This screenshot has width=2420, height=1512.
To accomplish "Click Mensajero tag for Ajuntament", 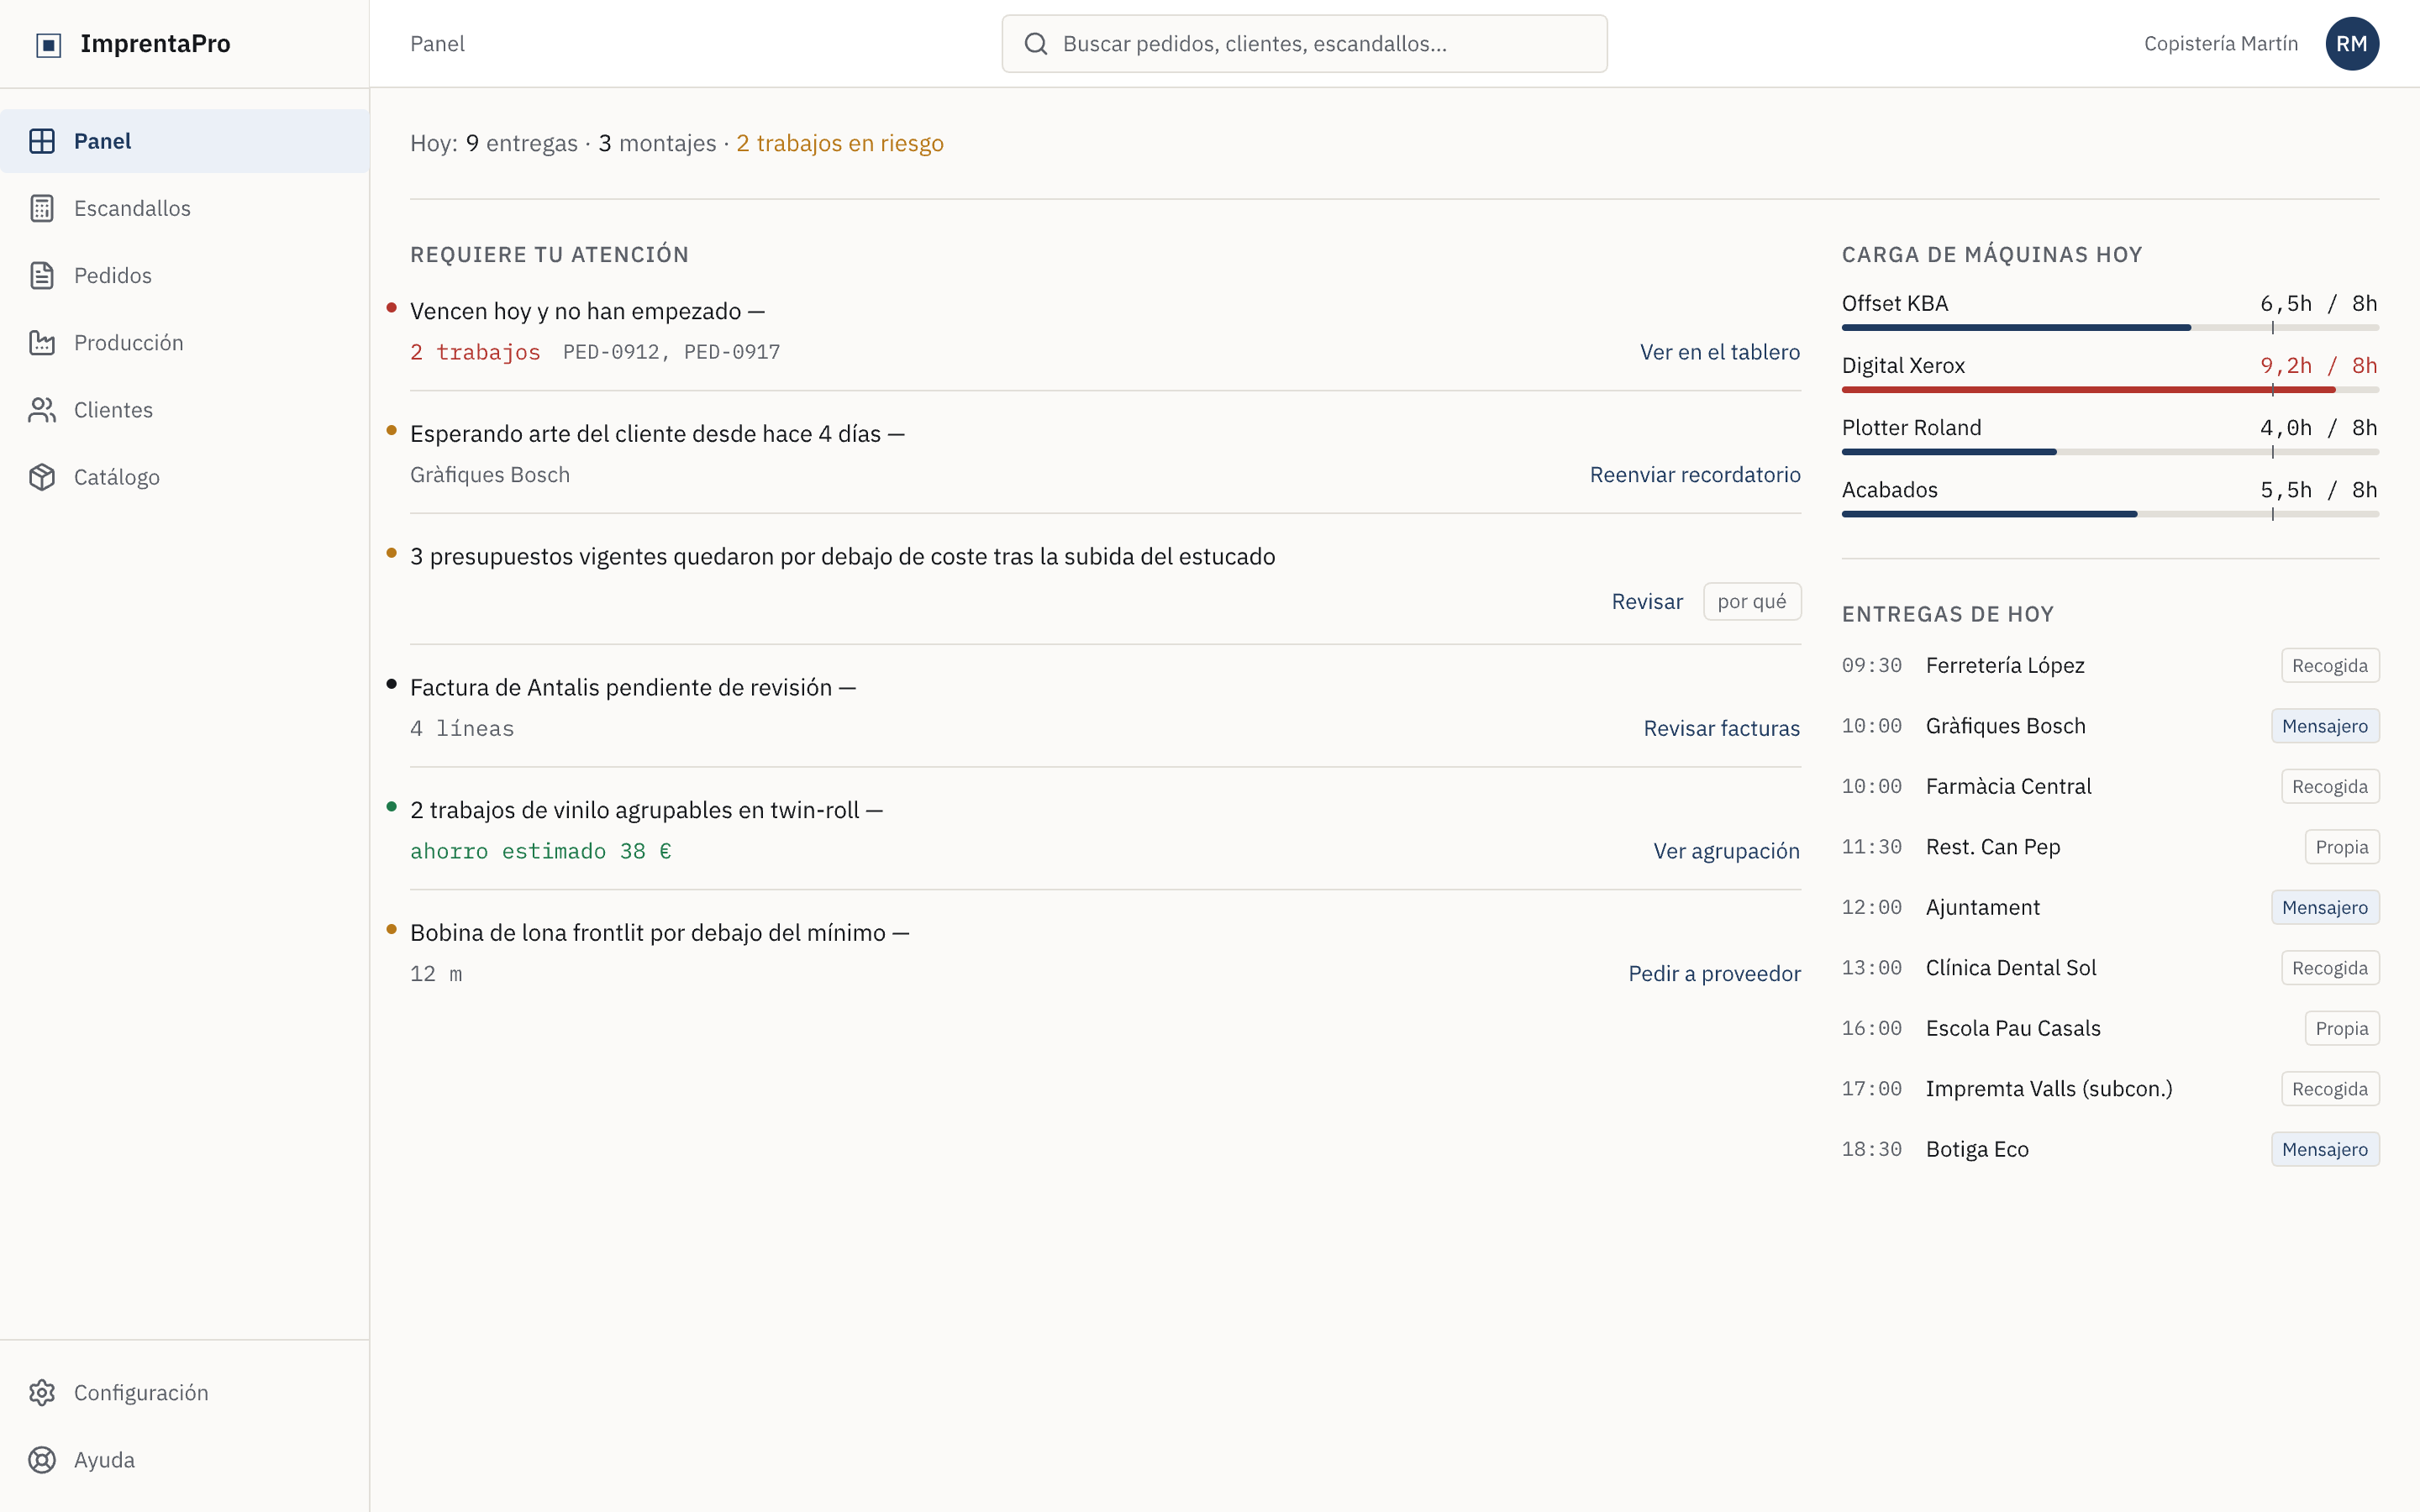I will (x=2325, y=908).
